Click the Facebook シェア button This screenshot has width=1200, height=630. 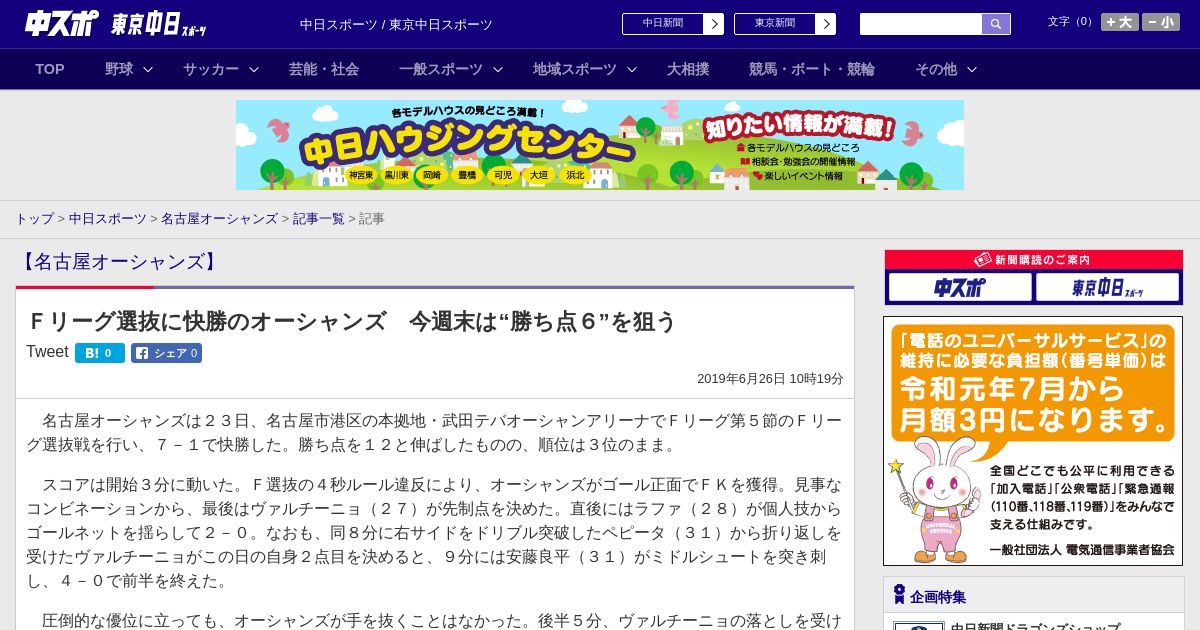(166, 353)
